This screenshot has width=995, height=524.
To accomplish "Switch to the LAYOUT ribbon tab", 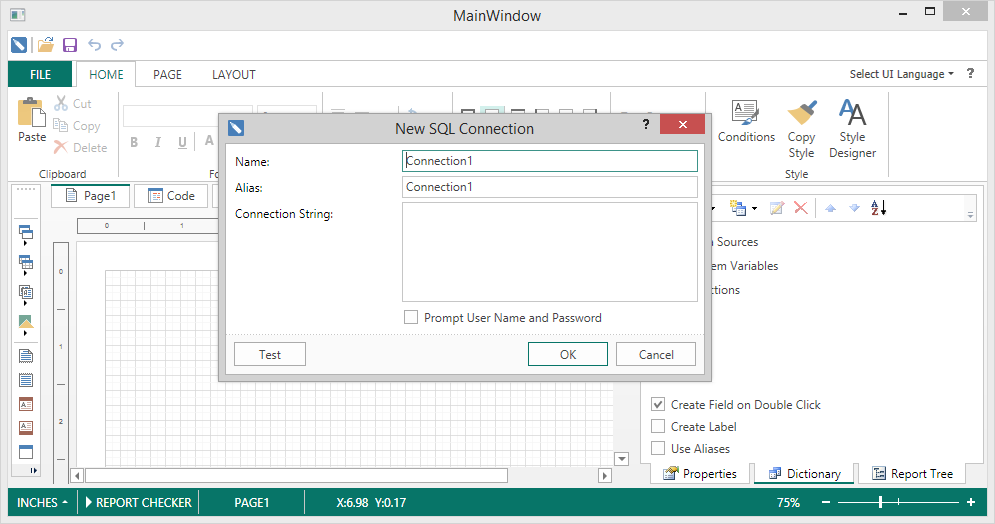I will (x=234, y=74).
